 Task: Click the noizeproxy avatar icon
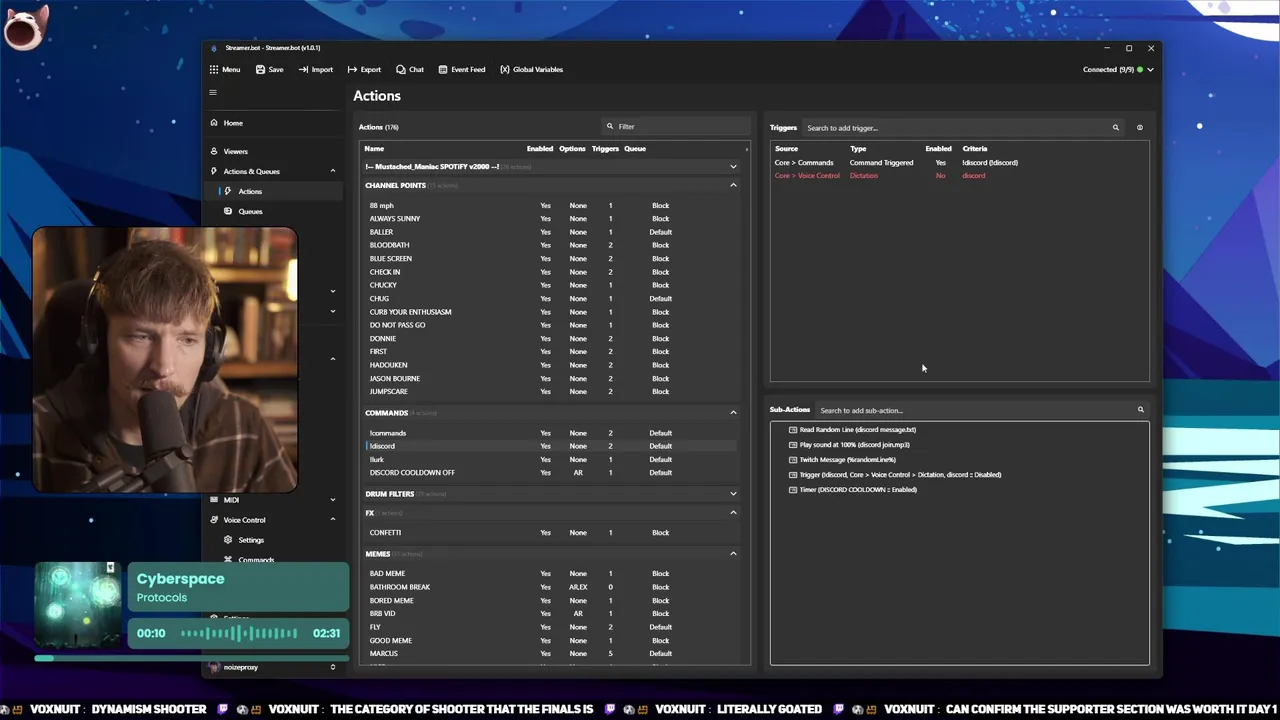point(214,667)
